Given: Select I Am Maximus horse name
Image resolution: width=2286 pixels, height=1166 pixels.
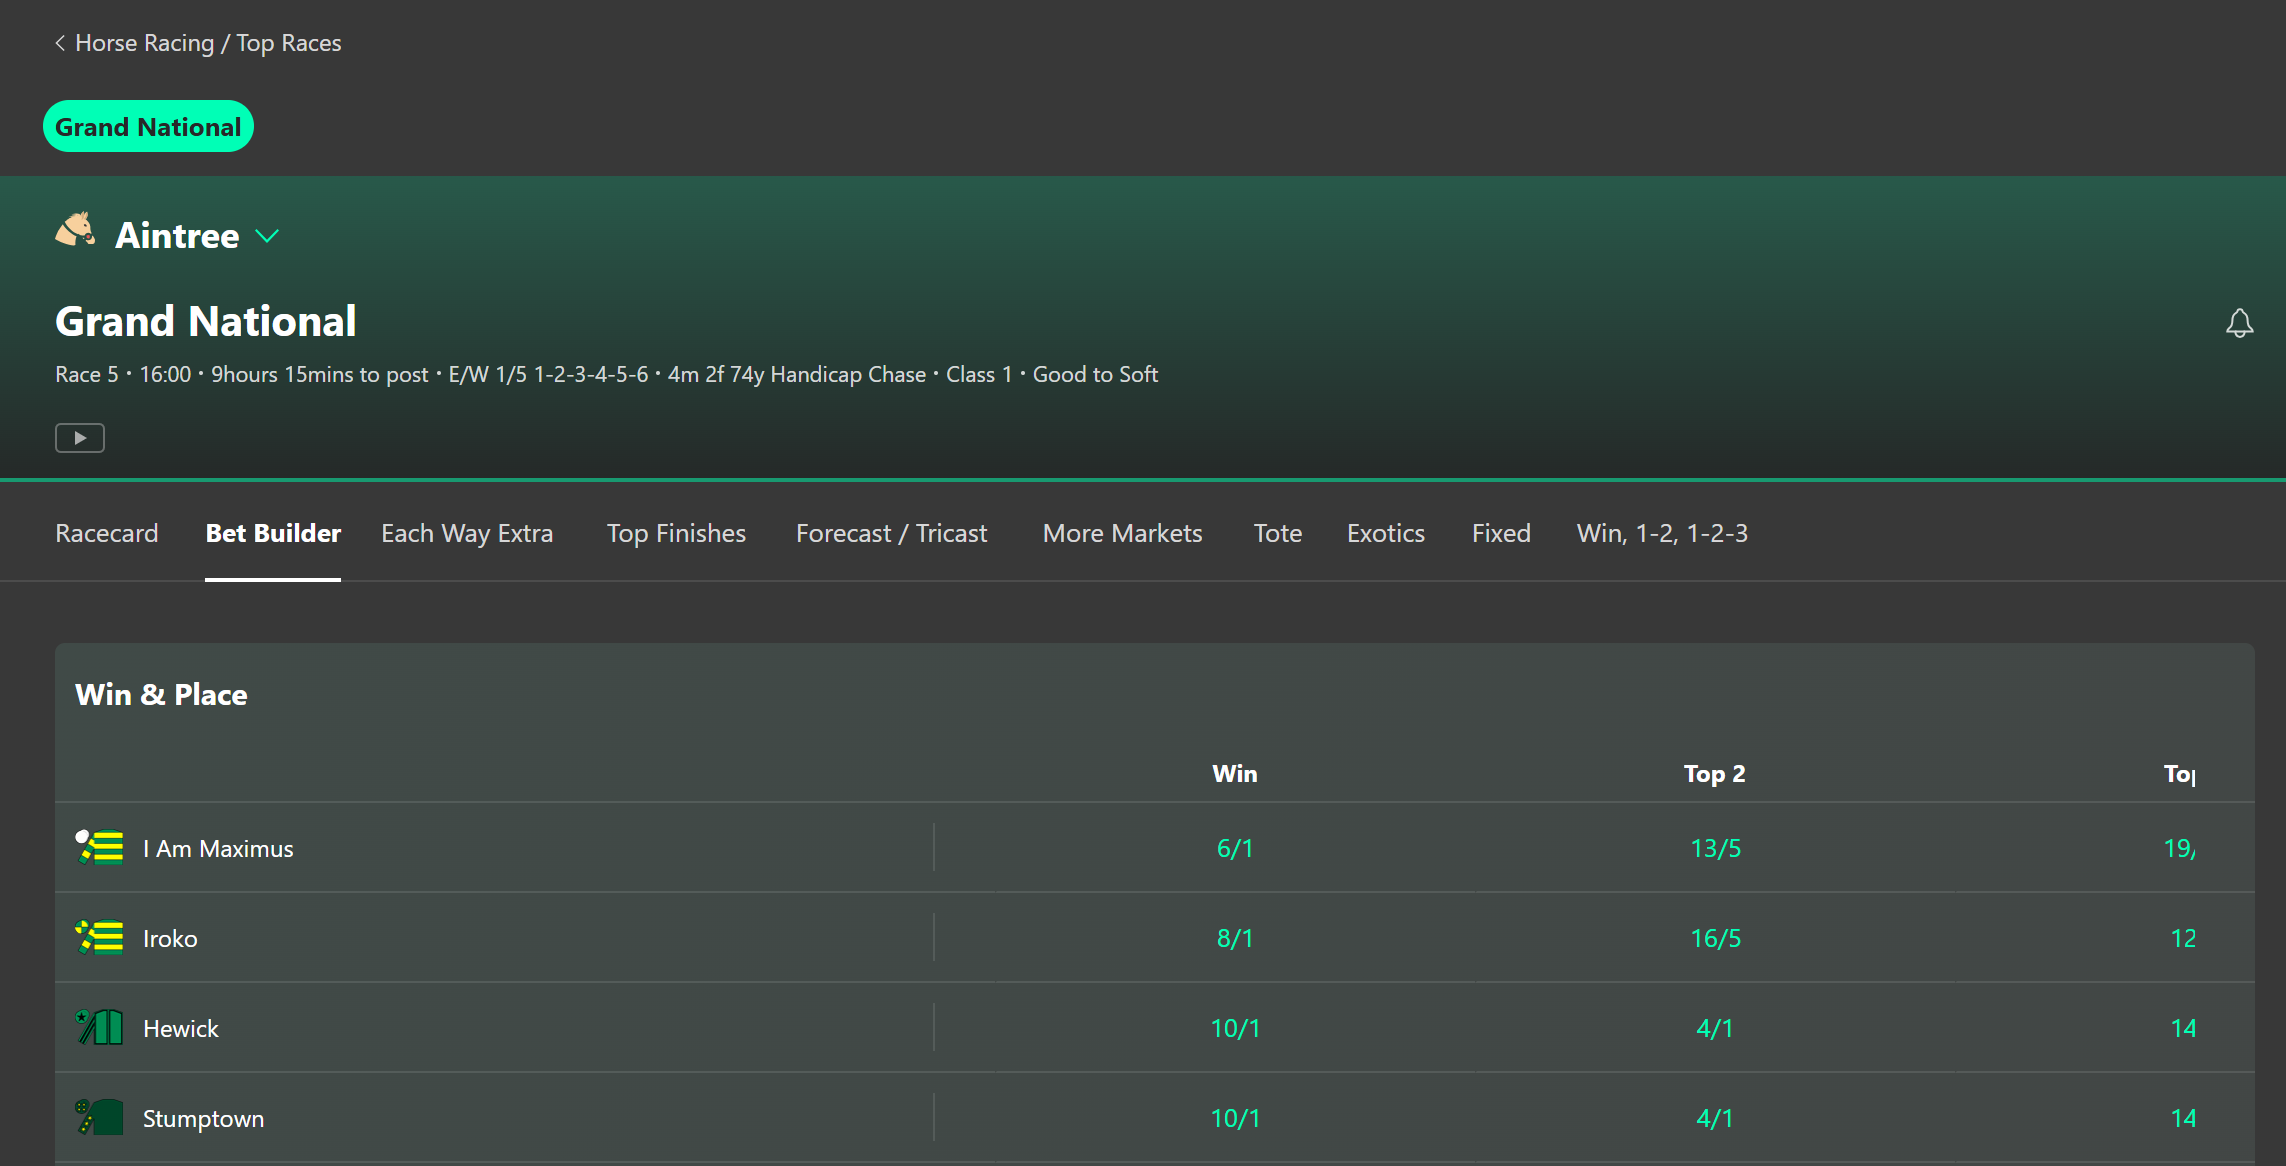Looking at the screenshot, I should [x=218, y=848].
